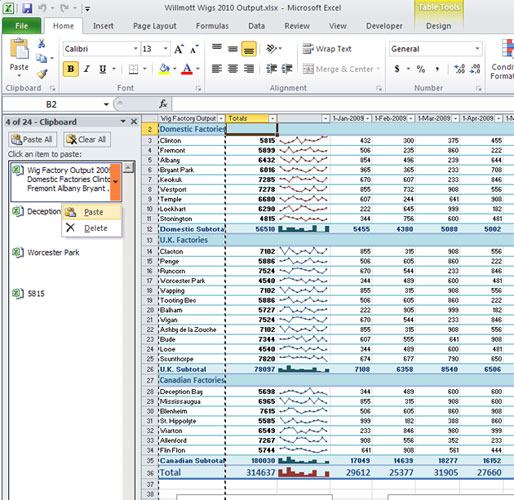Align text right
Image resolution: width=514 pixels, height=500 pixels.
[x=249, y=69]
